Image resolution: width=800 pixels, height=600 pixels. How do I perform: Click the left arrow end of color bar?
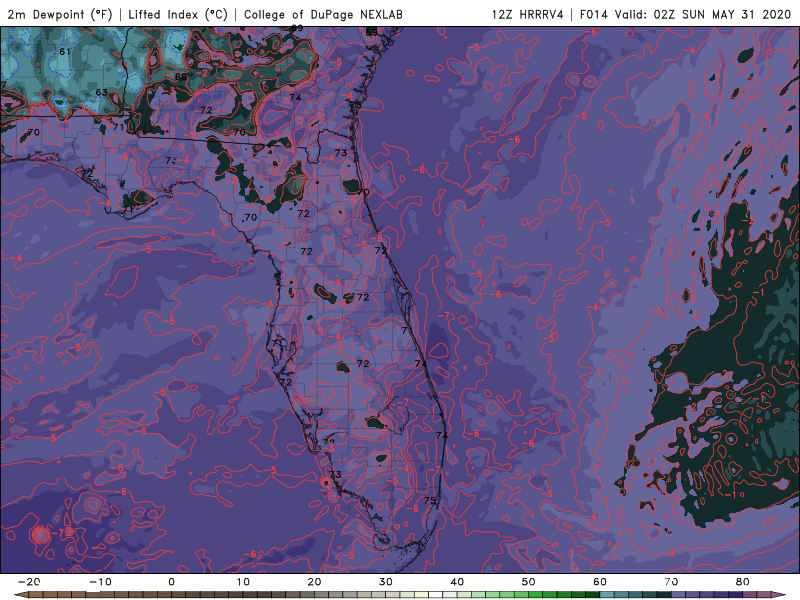click(x=20, y=595)
